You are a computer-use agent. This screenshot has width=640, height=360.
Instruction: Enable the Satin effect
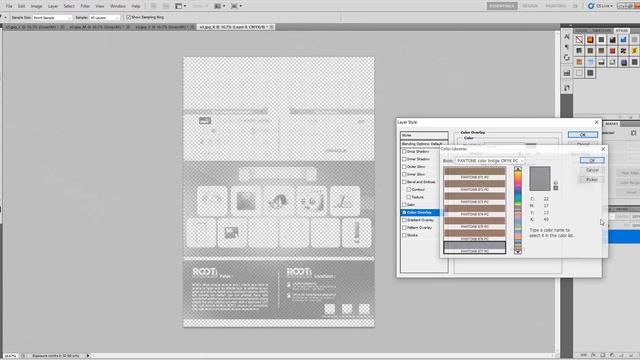[x=404, y=205]
